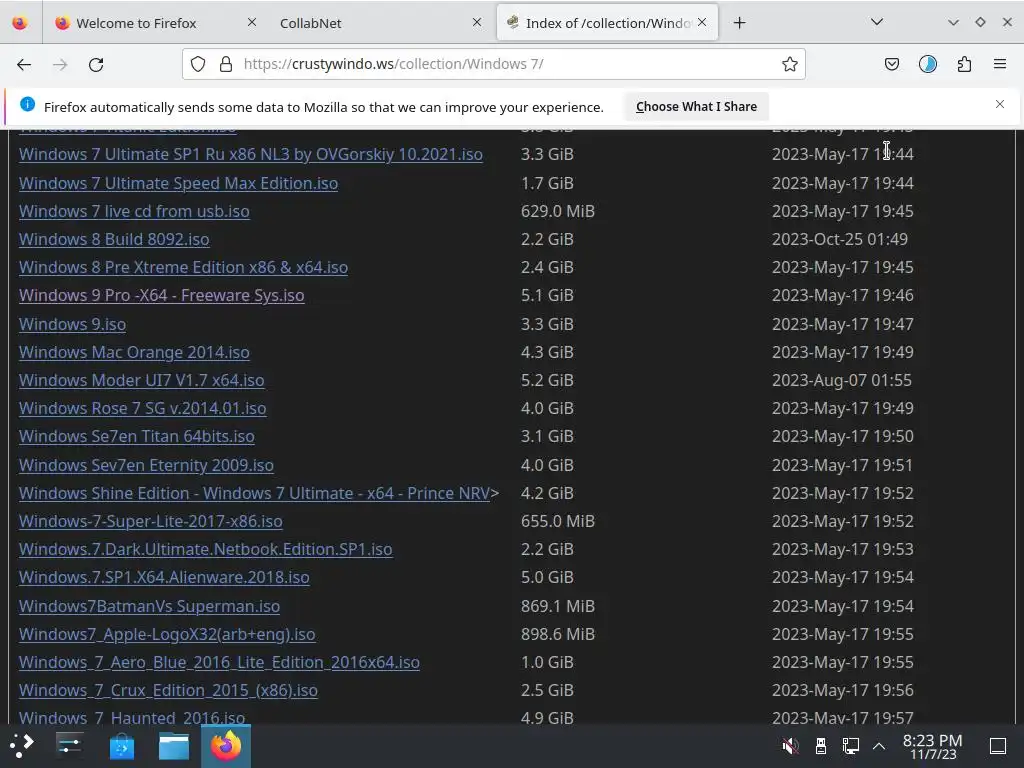
Task: Open Firefox View pinned tab
Action: point(20,23)
